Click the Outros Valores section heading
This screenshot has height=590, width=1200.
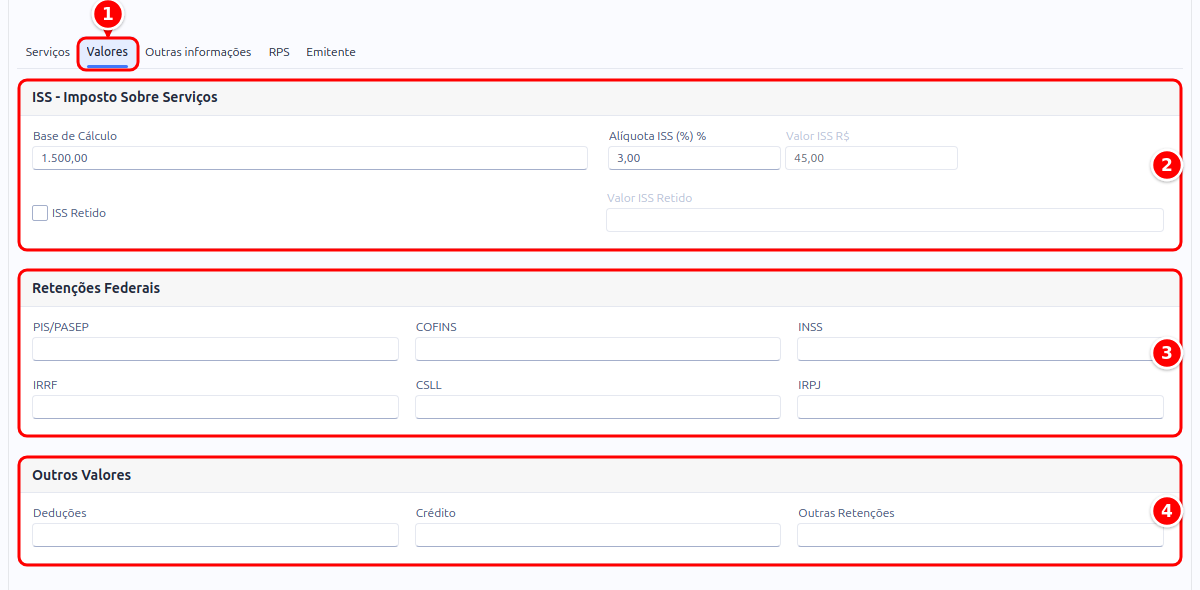pos(82,475)
